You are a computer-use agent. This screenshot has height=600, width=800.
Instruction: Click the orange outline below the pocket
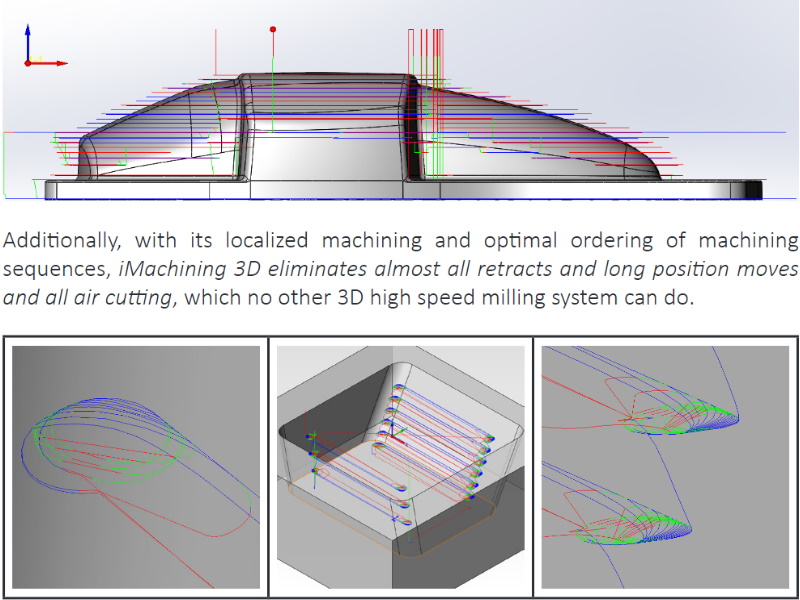coord(400,527)
